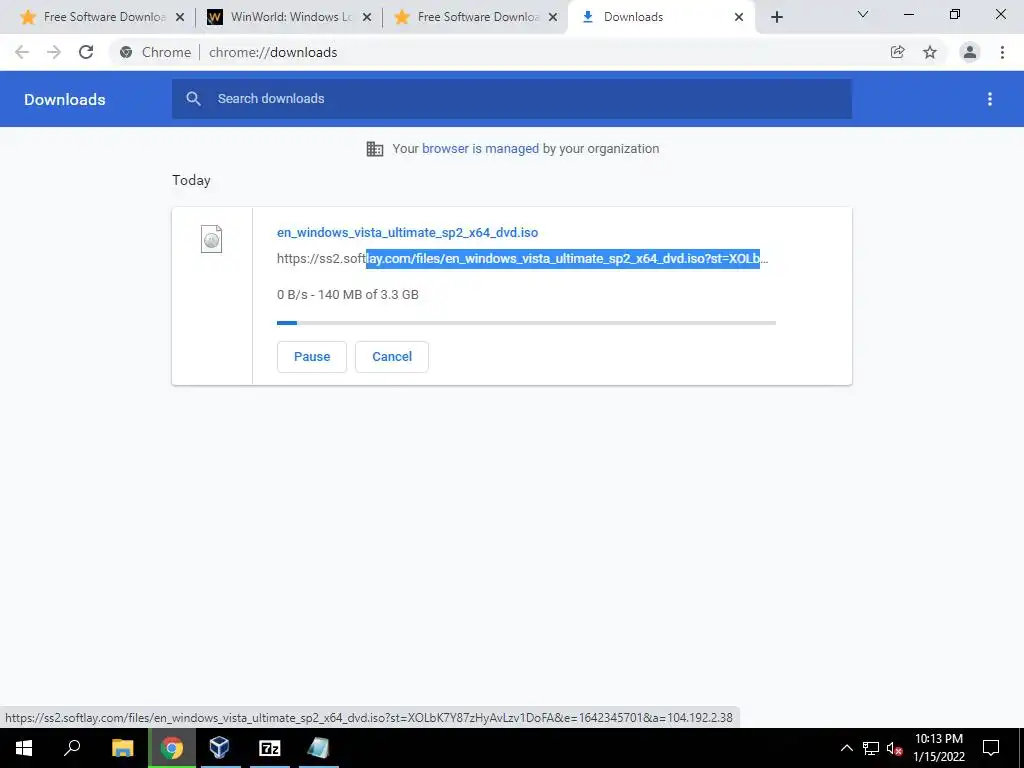The width and height of the screenshot is (1024, 768).
Task: Click the Chrome site info chip
Action: click(x=156, y=52)
